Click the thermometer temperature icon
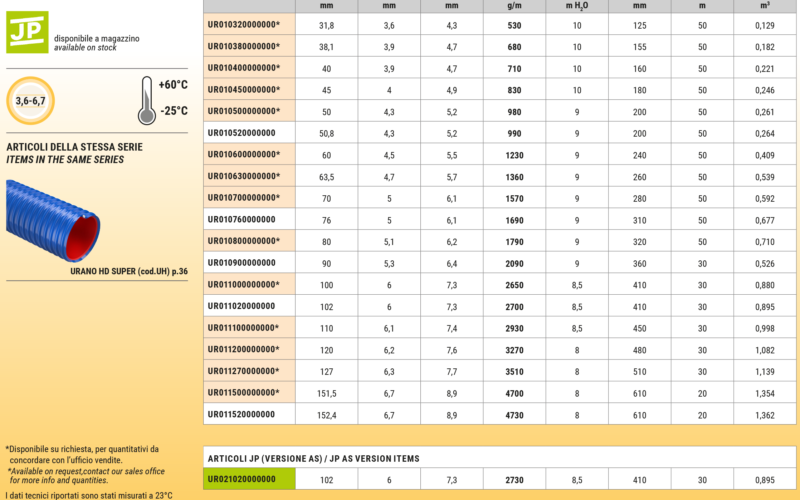The height and width of the screenshot is (500, 800). 147,100
